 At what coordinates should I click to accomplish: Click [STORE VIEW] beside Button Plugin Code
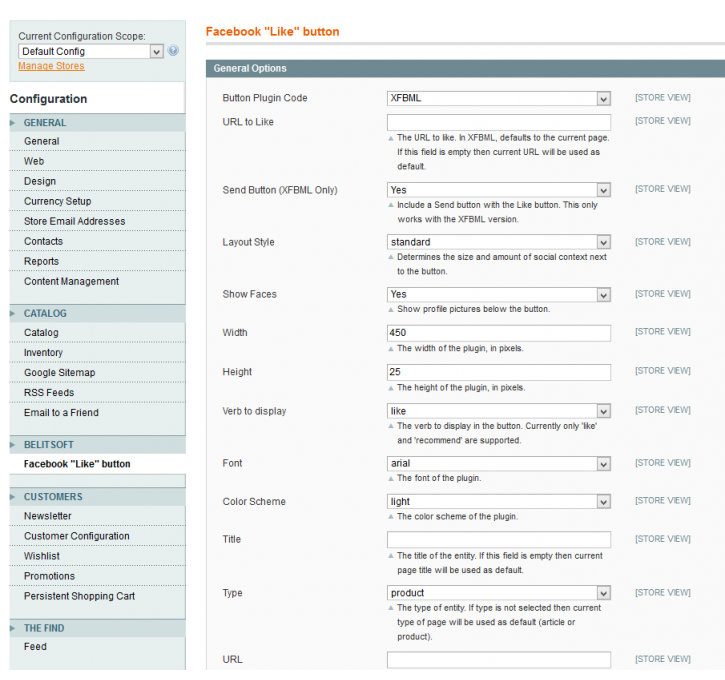pyautogui.click(x=663, y=98)
